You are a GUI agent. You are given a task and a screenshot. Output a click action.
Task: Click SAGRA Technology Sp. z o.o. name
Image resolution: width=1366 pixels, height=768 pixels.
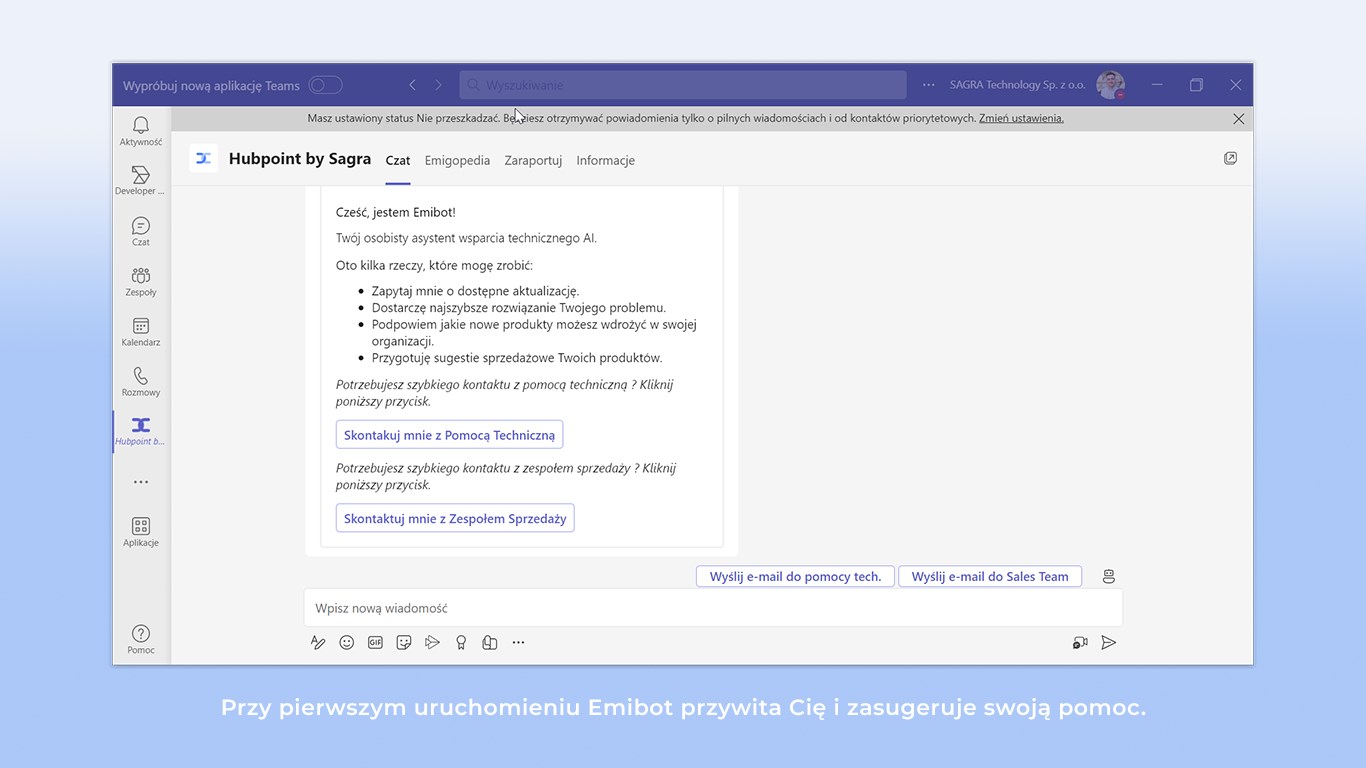(1017, 85)
